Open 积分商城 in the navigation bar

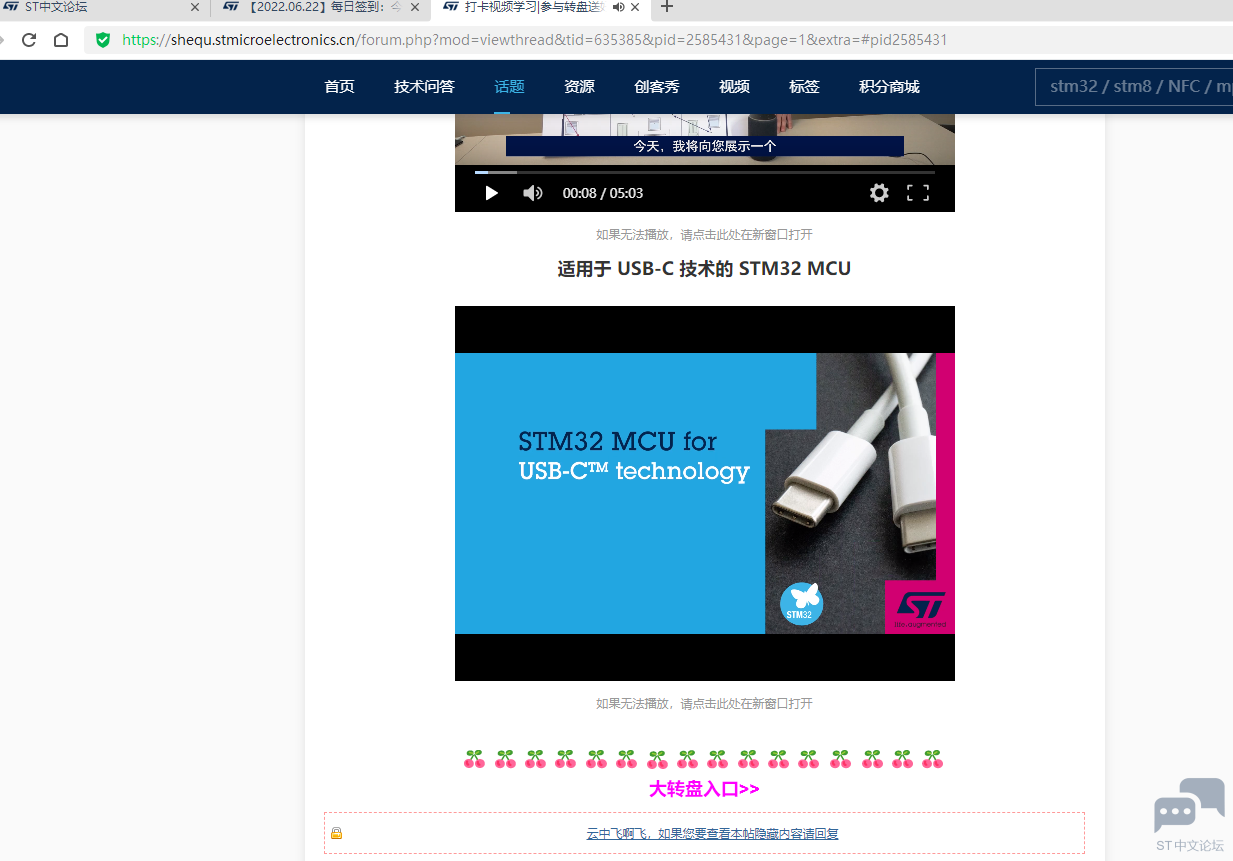point(889,87)
